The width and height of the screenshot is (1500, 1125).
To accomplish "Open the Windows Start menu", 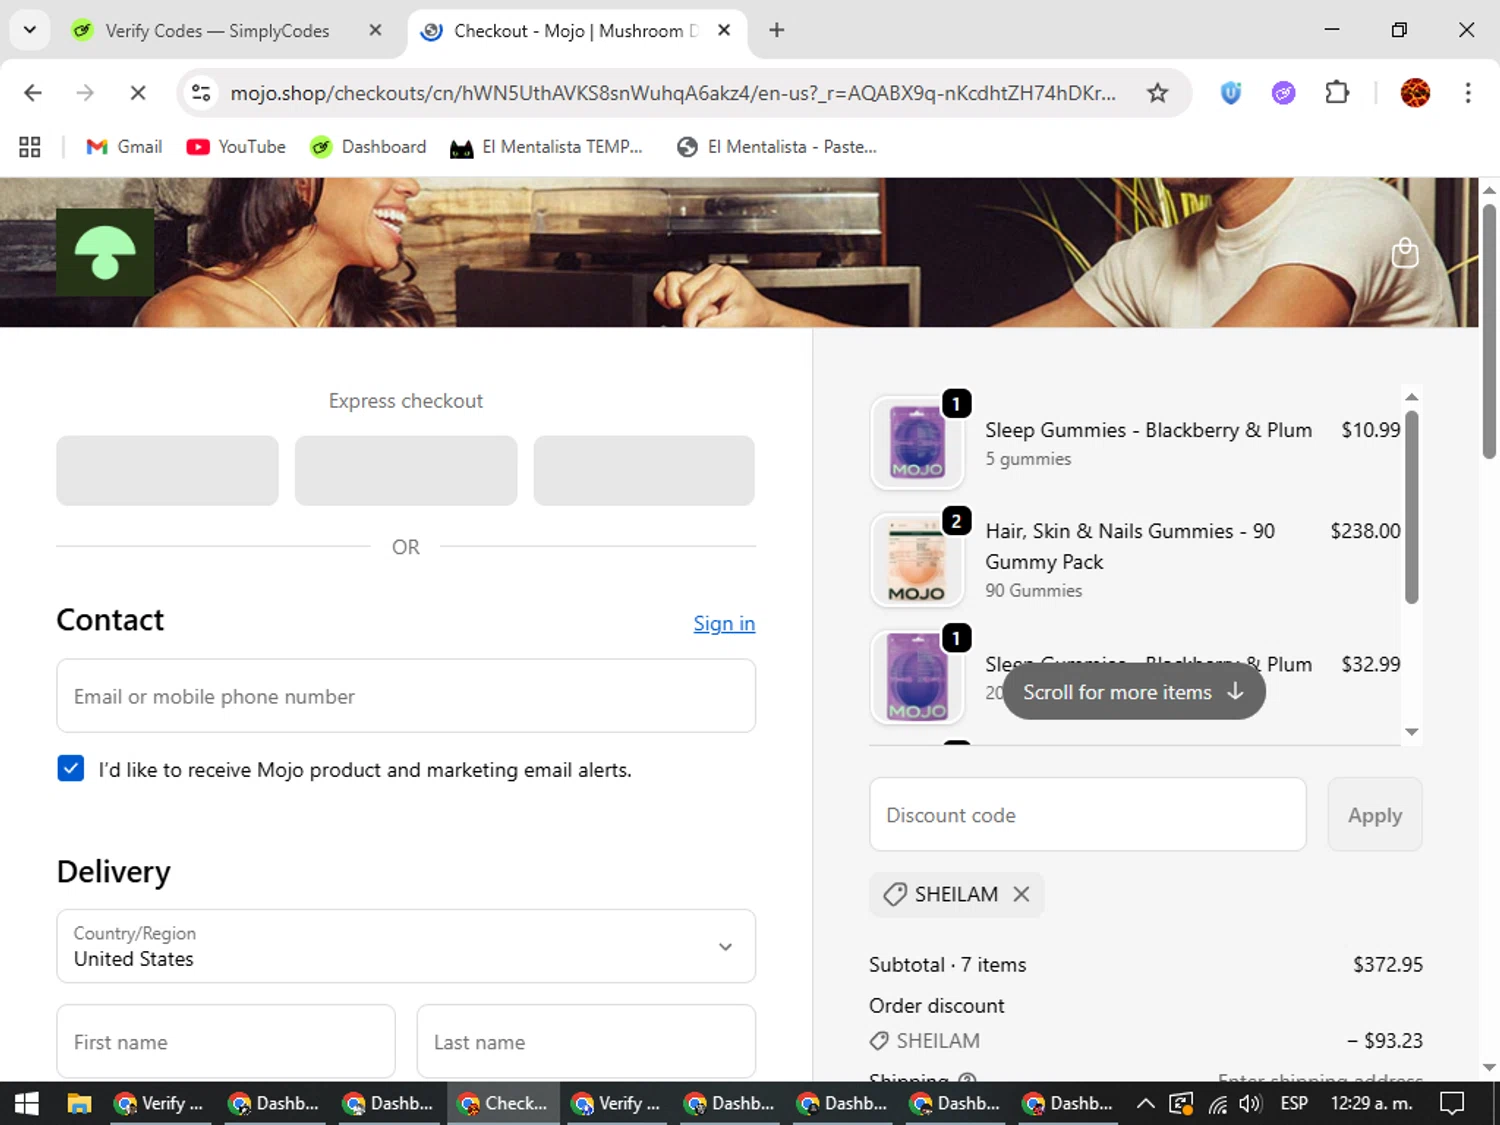I will pos(27,1103).
